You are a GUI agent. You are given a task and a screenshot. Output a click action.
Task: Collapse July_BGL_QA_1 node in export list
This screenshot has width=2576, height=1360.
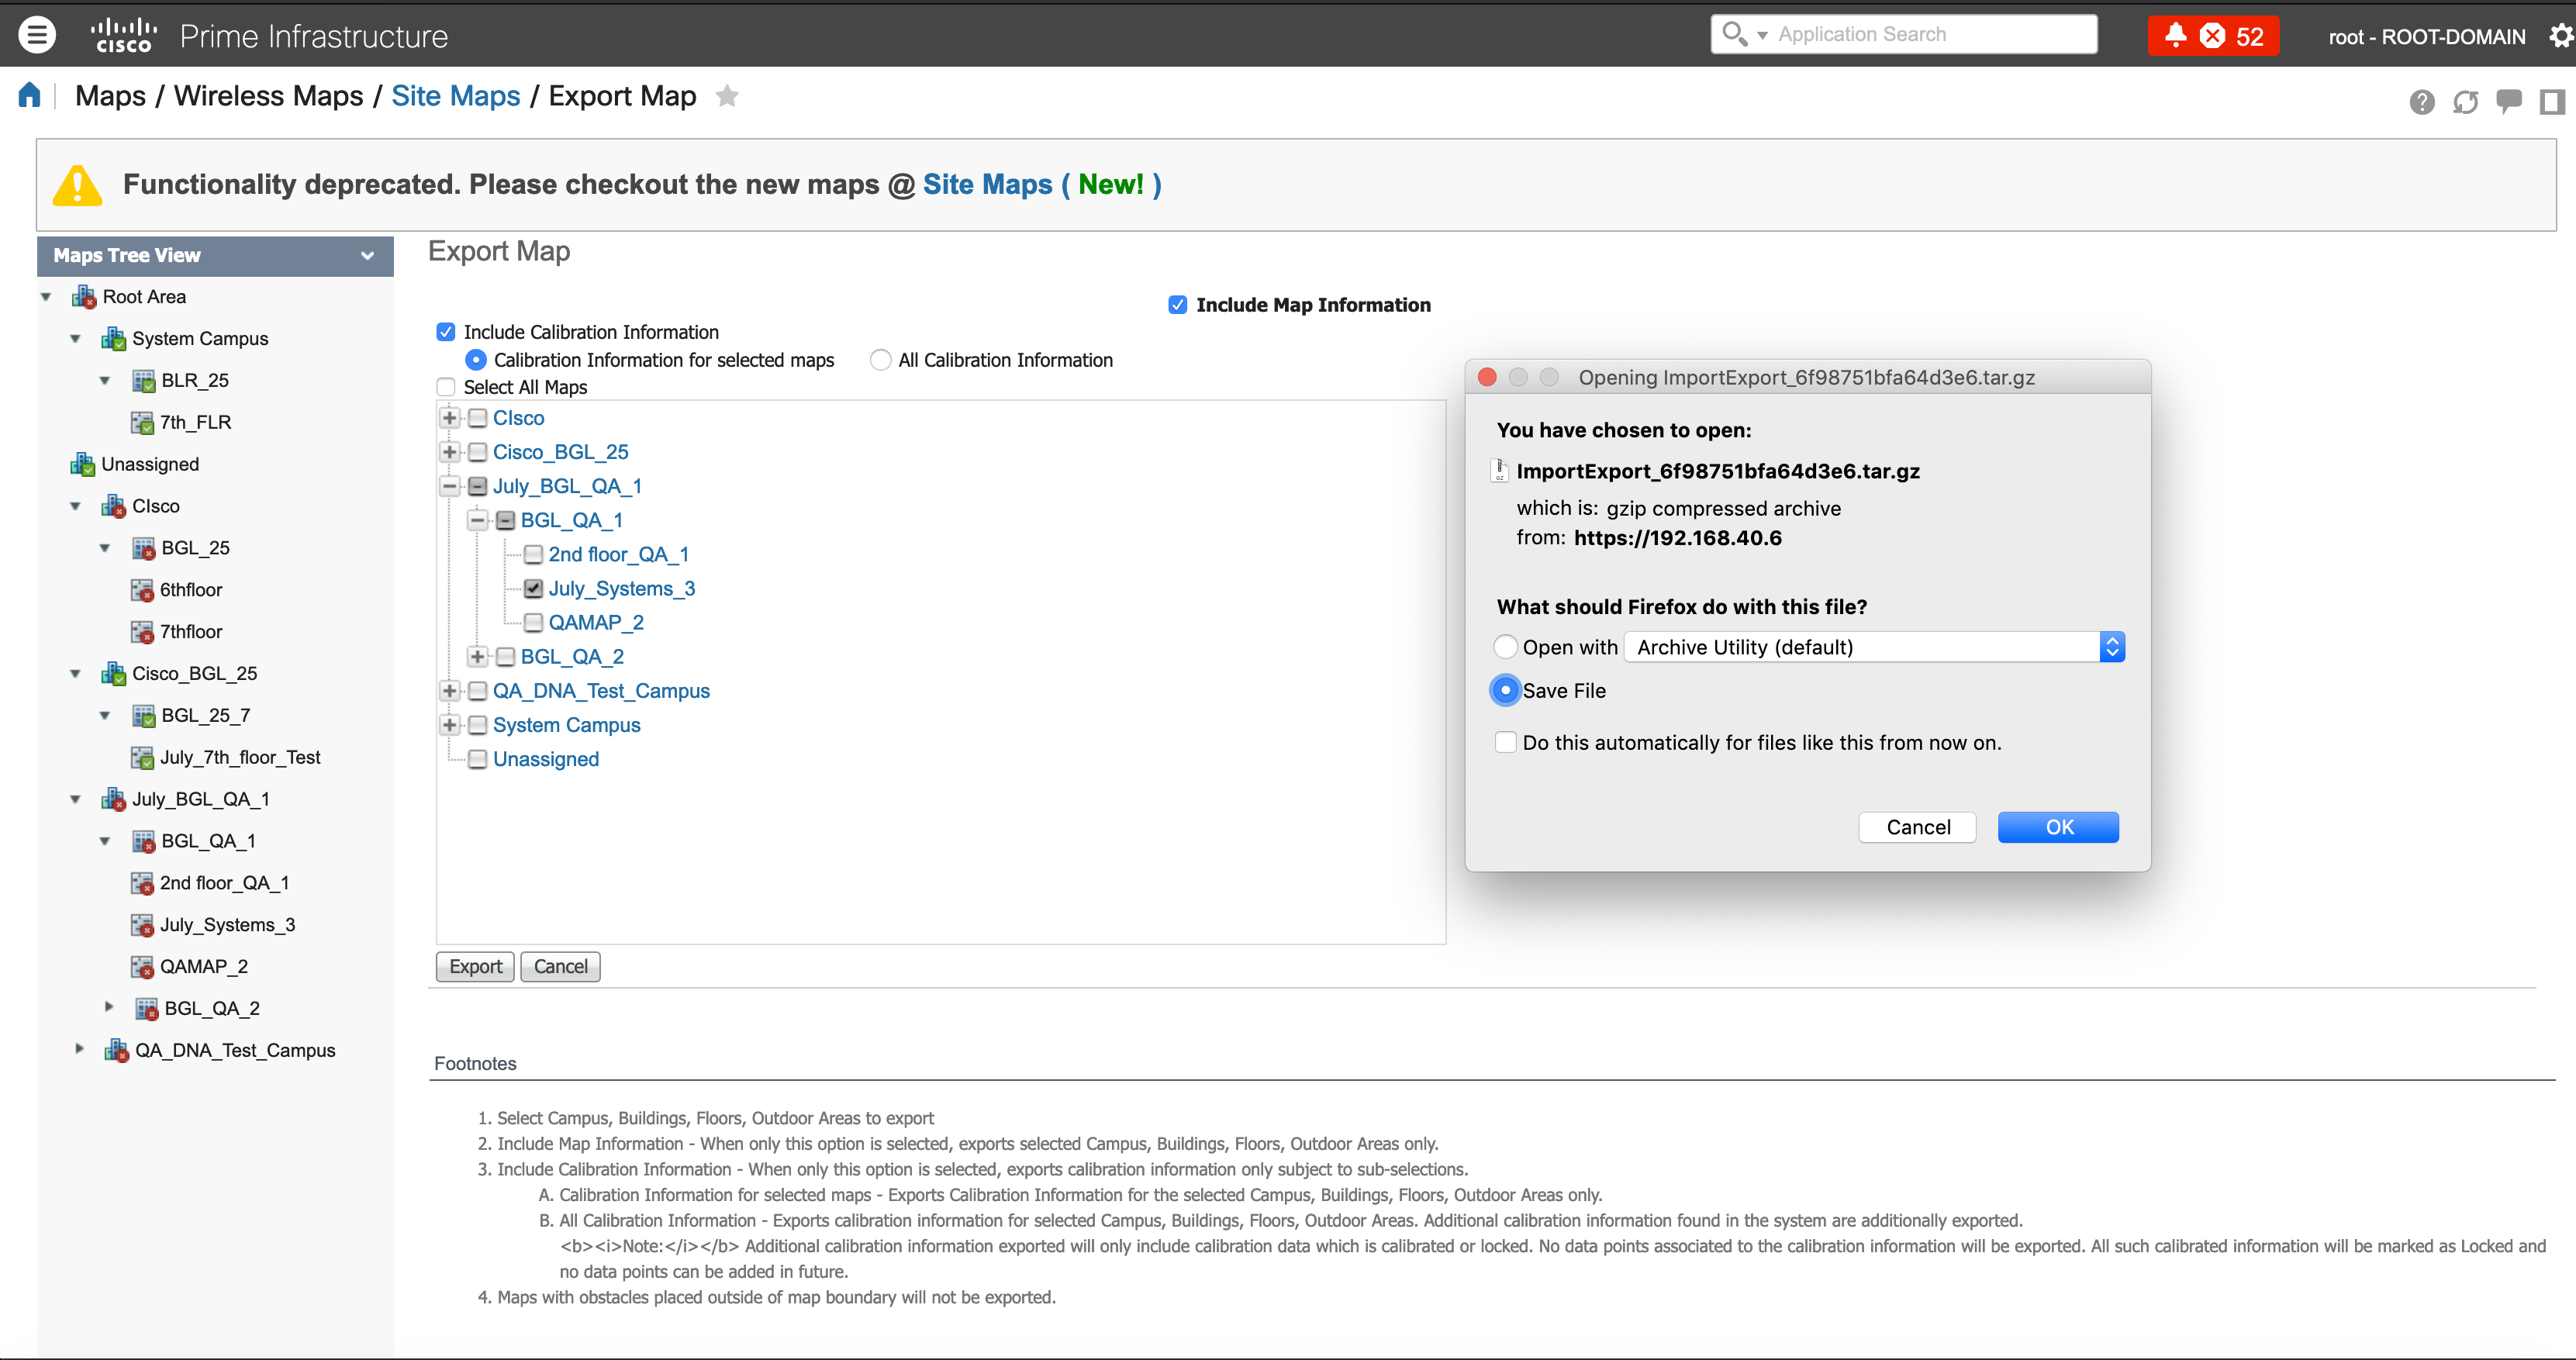pos(450,486)
